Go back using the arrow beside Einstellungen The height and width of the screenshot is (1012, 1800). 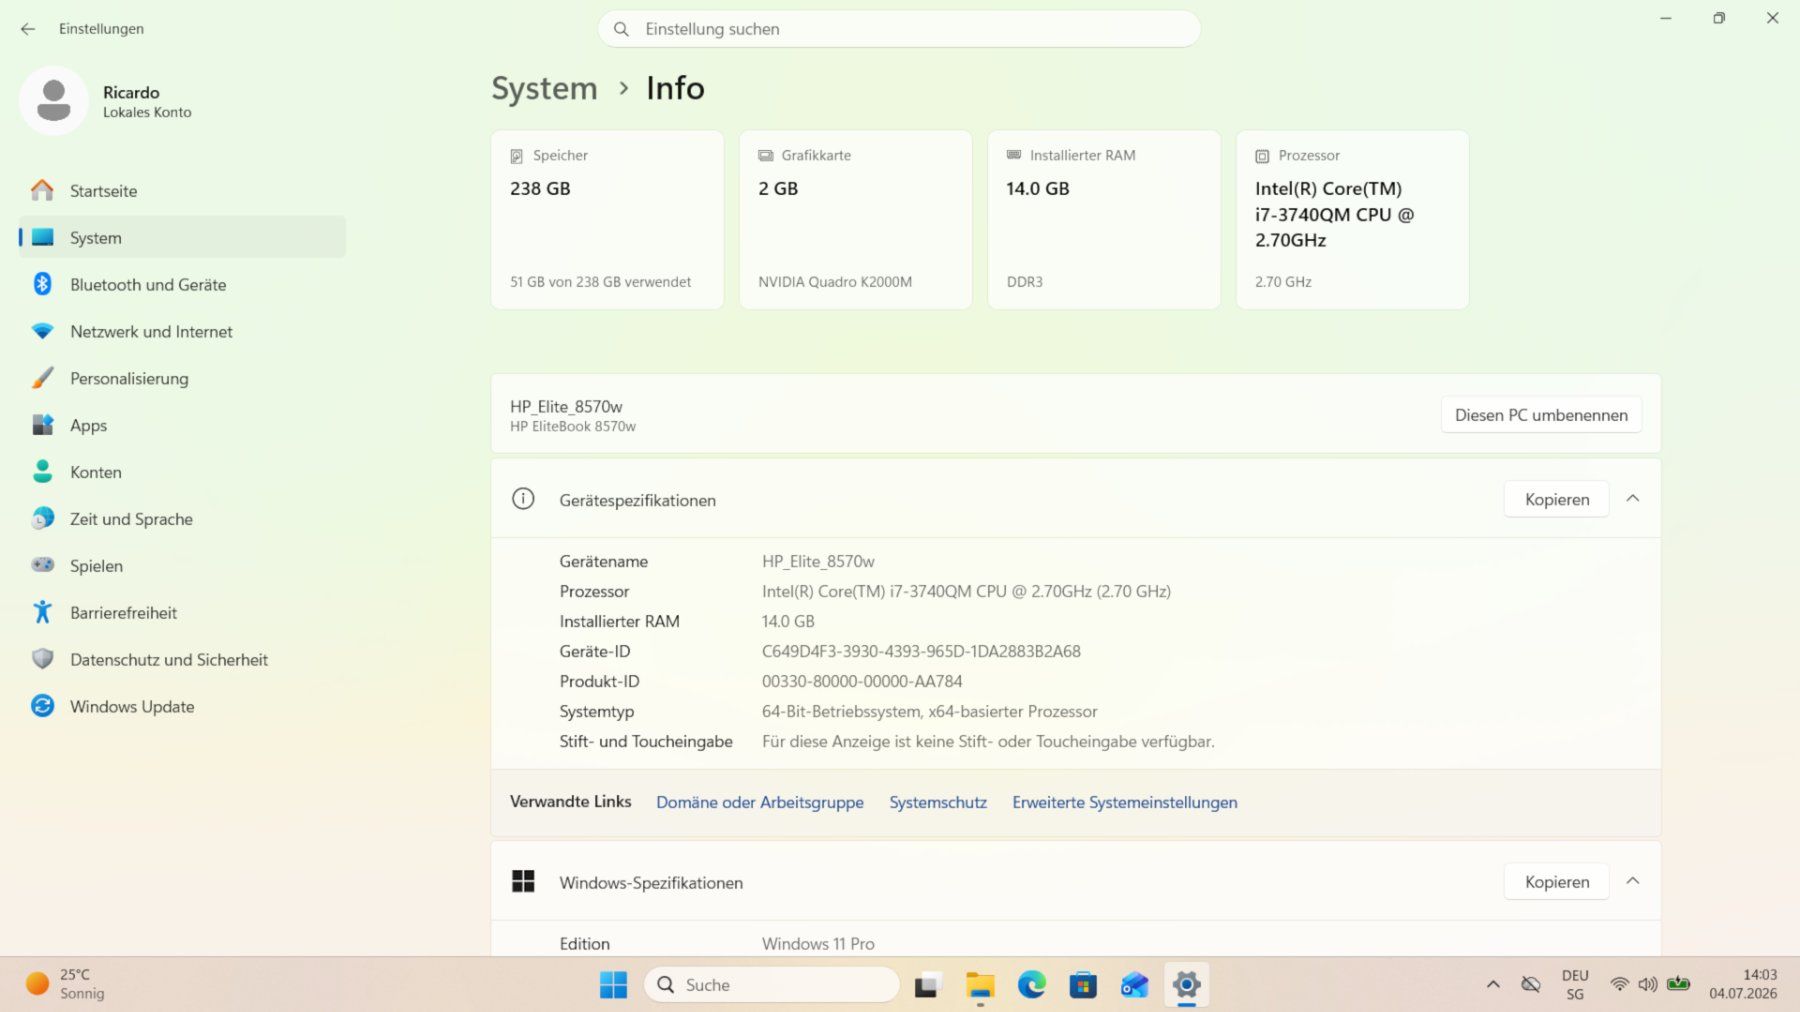tap(28, 29)
